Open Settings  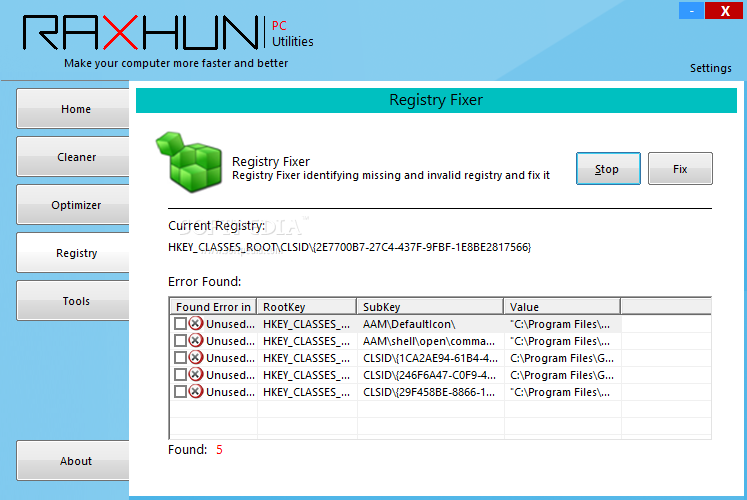pos(710,68)
